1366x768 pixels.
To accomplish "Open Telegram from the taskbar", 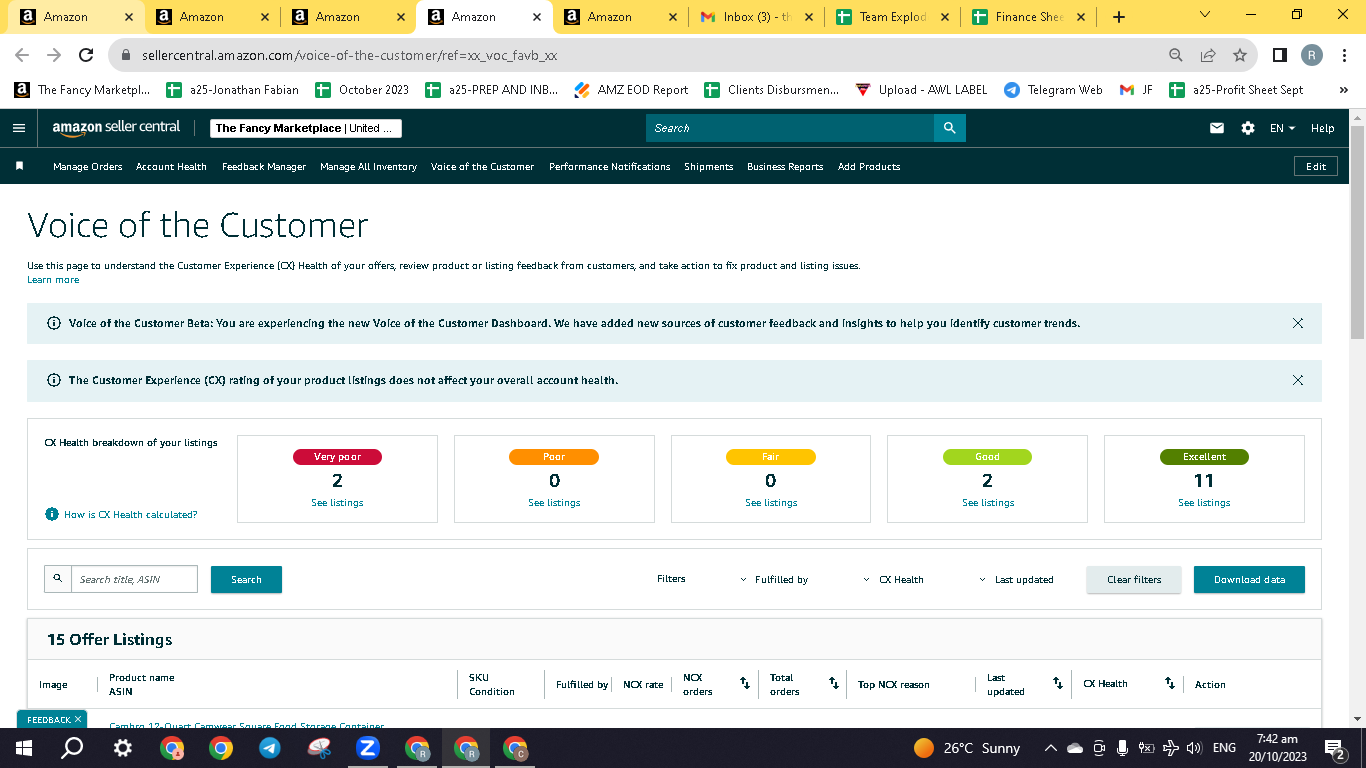I will pyautogui.click(x=269, y=748).
